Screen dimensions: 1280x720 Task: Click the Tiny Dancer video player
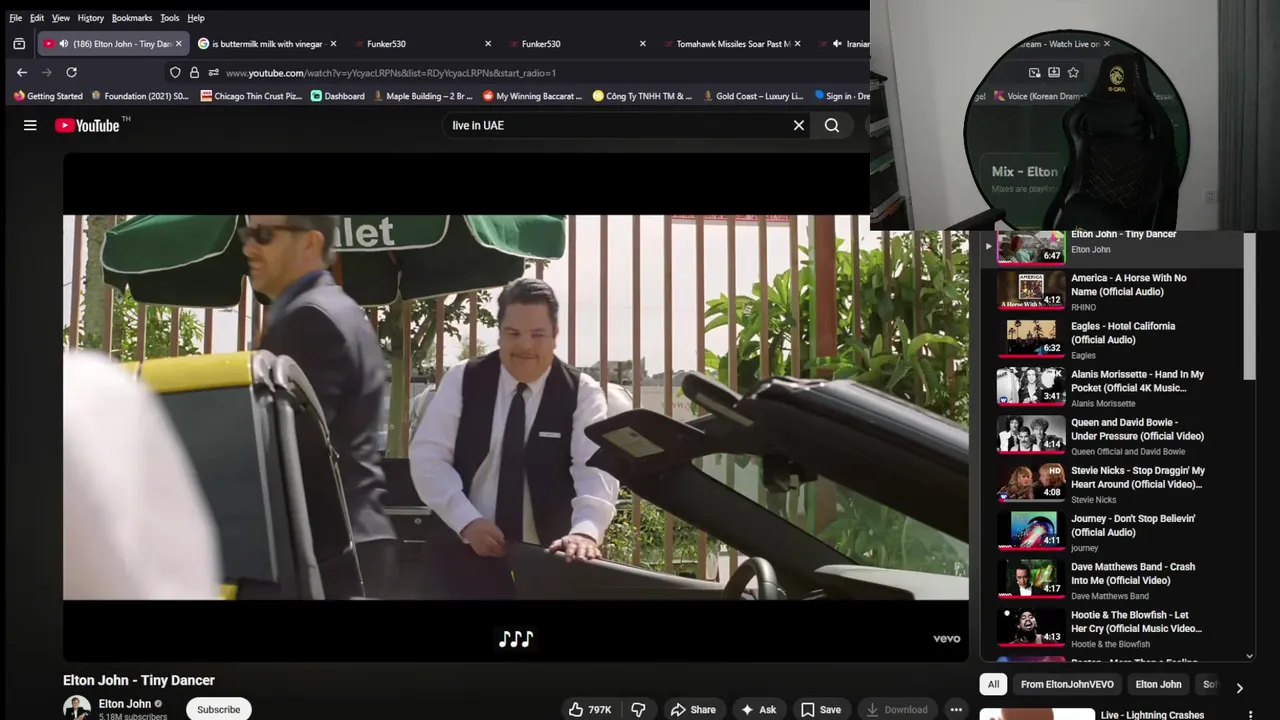click(x=515, y=407)
